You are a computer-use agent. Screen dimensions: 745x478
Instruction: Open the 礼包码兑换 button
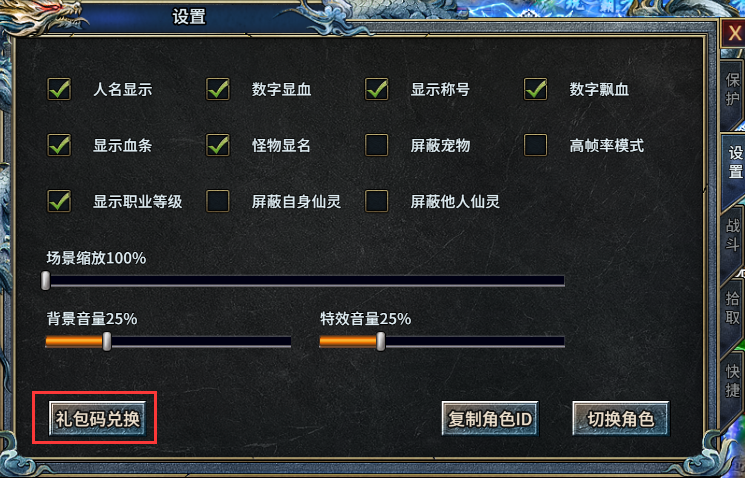pyautogui.click(x=97, y=419)
